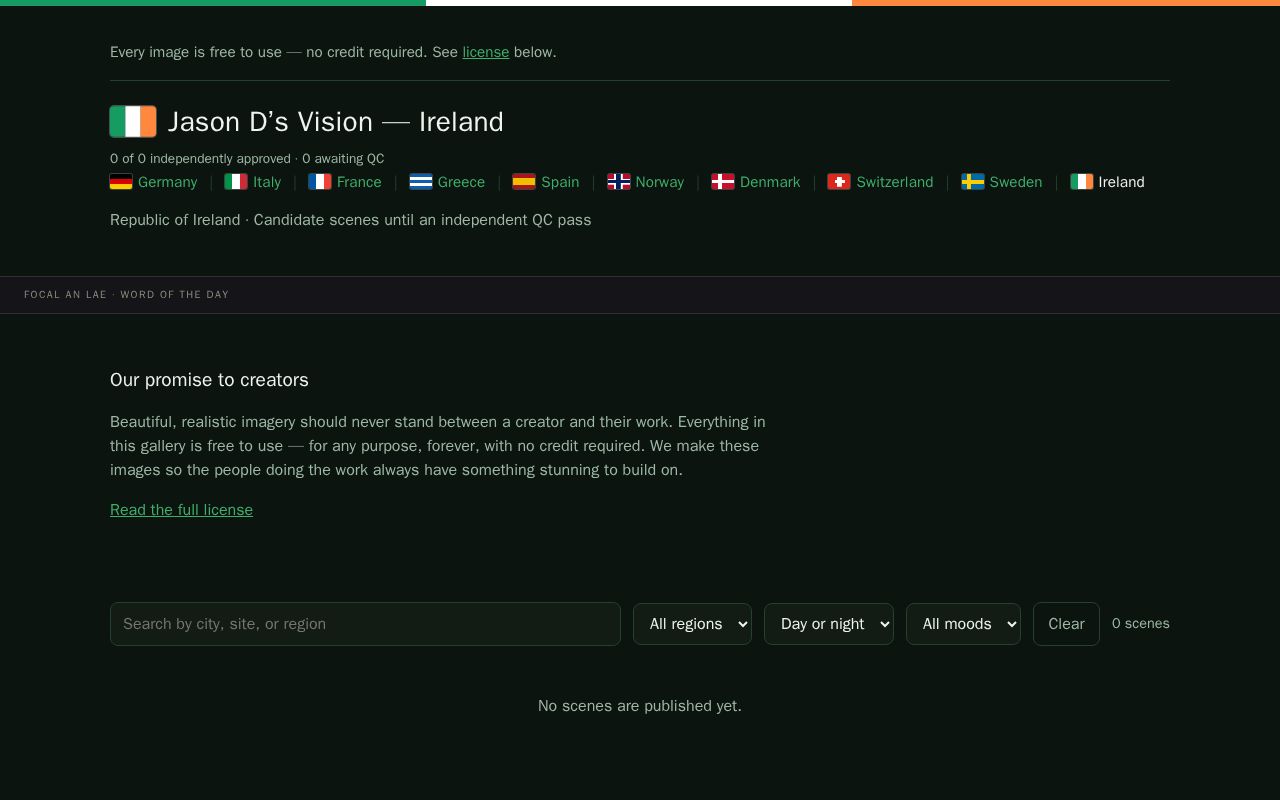The height and width of the screenshot is (800, 1280).
Task: Click the Republic of Ireland description text
Action: coord(350,220)
